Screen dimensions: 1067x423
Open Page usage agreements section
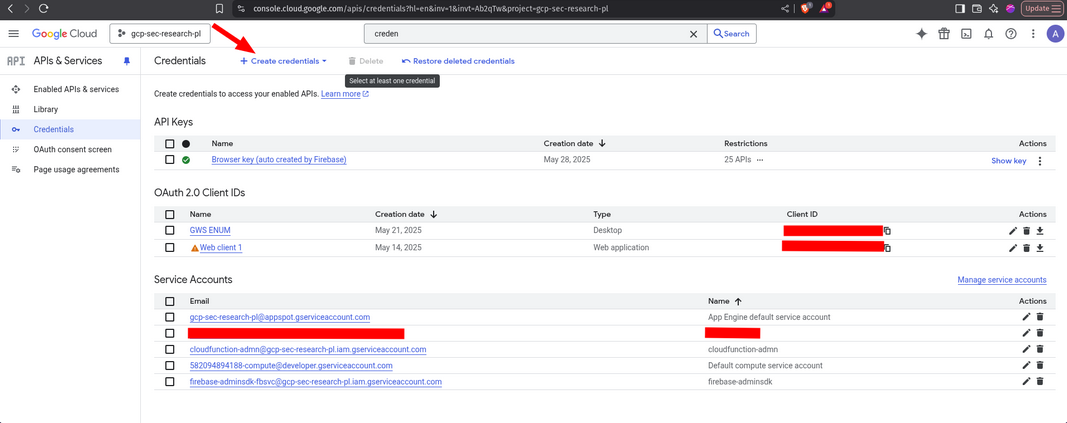coord(76,169)
